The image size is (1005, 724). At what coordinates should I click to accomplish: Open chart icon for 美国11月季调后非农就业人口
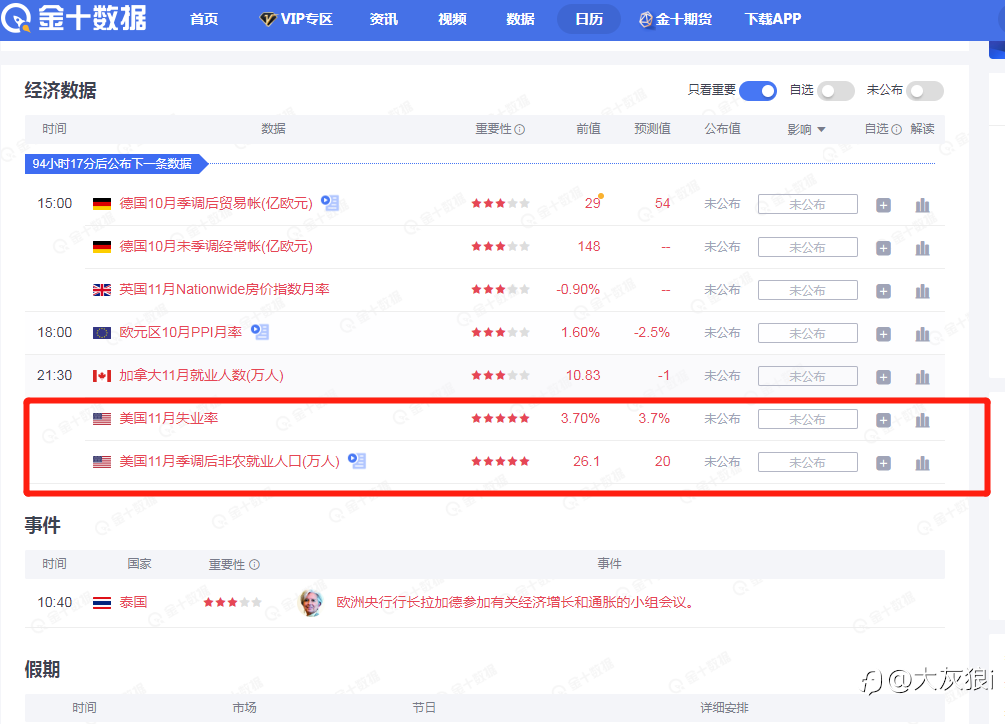tap(922, 463)
